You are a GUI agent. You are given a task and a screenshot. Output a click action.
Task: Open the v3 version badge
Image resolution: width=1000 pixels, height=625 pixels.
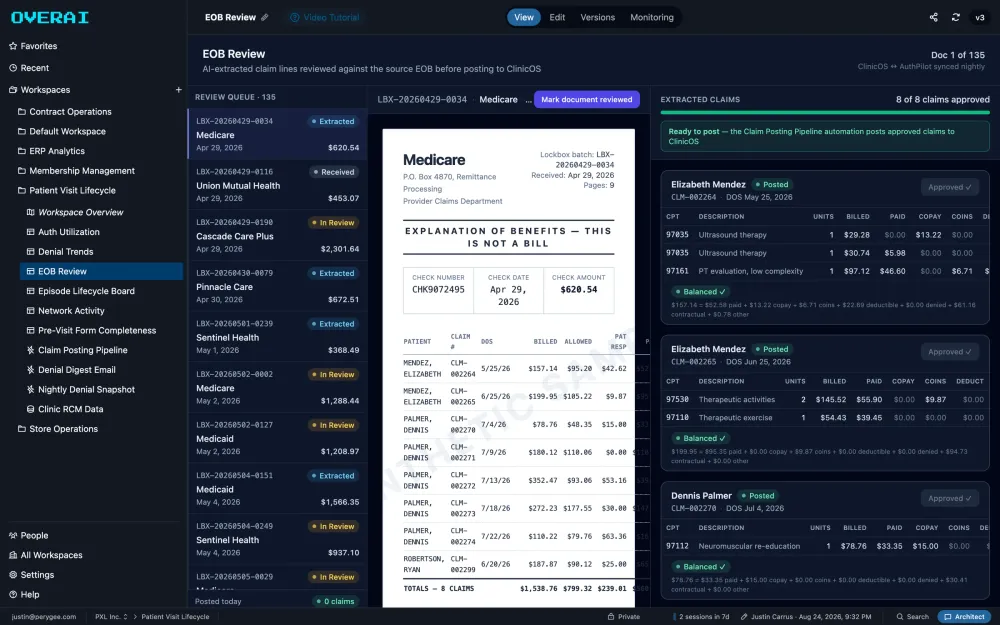(980, 17)
